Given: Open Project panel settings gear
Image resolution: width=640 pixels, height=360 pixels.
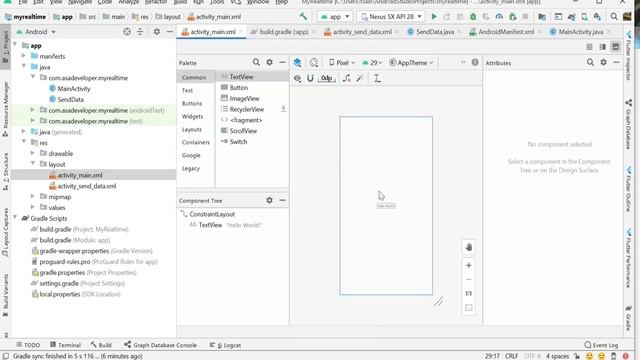Looking at the screenshot, I should (x=157, y=31).
